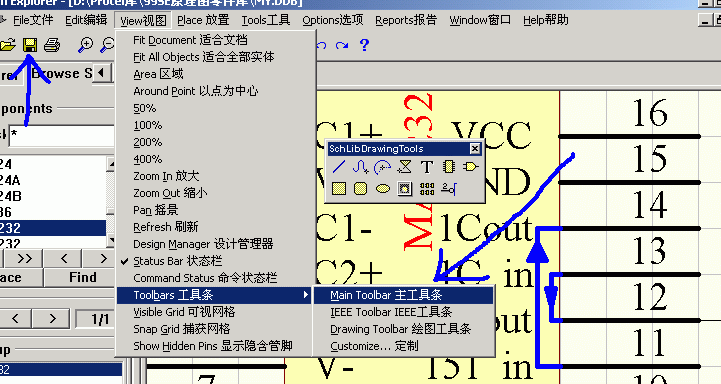Click the blue Help question mark icon
The image size is (721, 384).
click(x=364, y=45)
